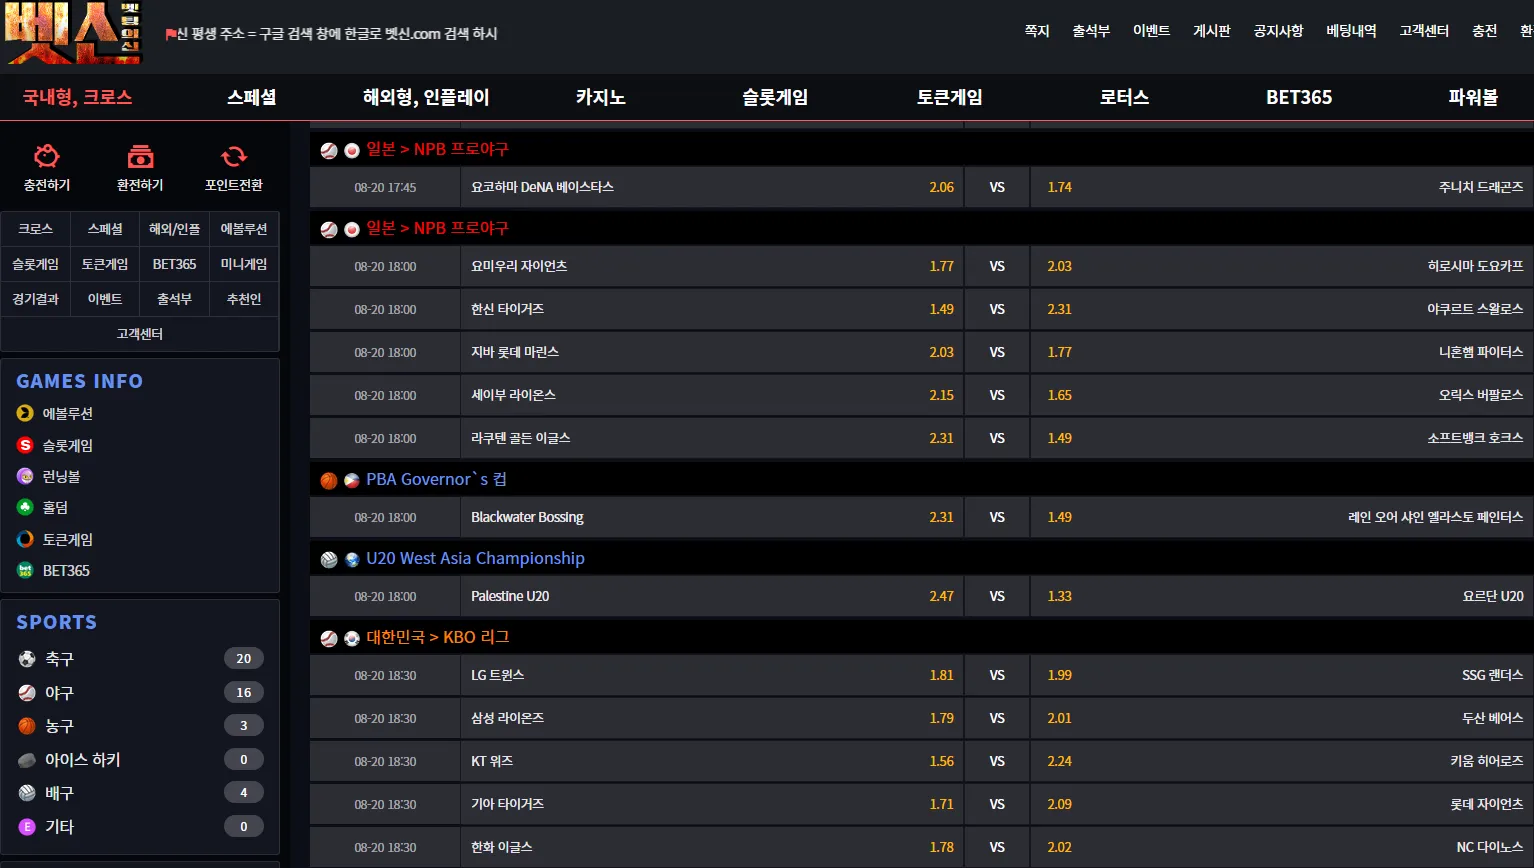The image size is (1534, 868).
Task: Click the red flag icon in the site notice
Action: pos(171,34)
